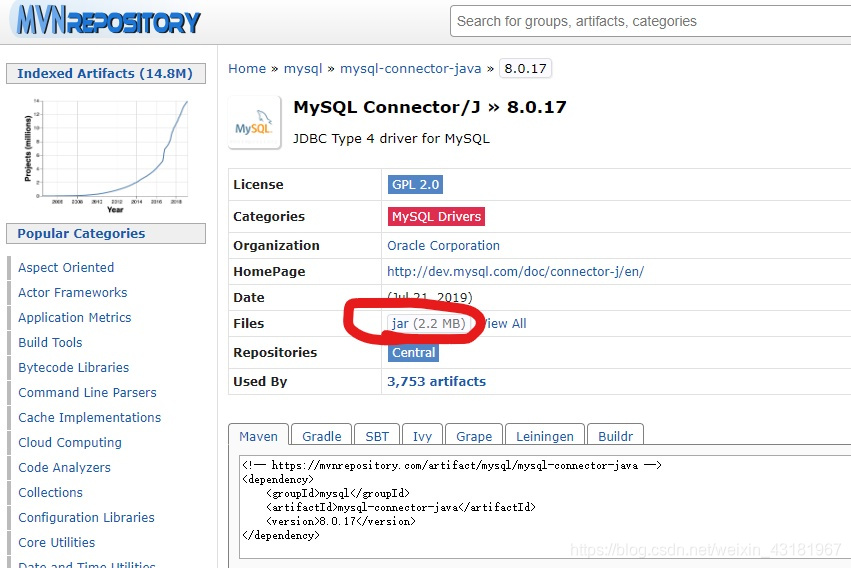This screenshot has width=851, height=568.
Task: Open mysql-connector-java breadcrumb link
Action: 410,69
